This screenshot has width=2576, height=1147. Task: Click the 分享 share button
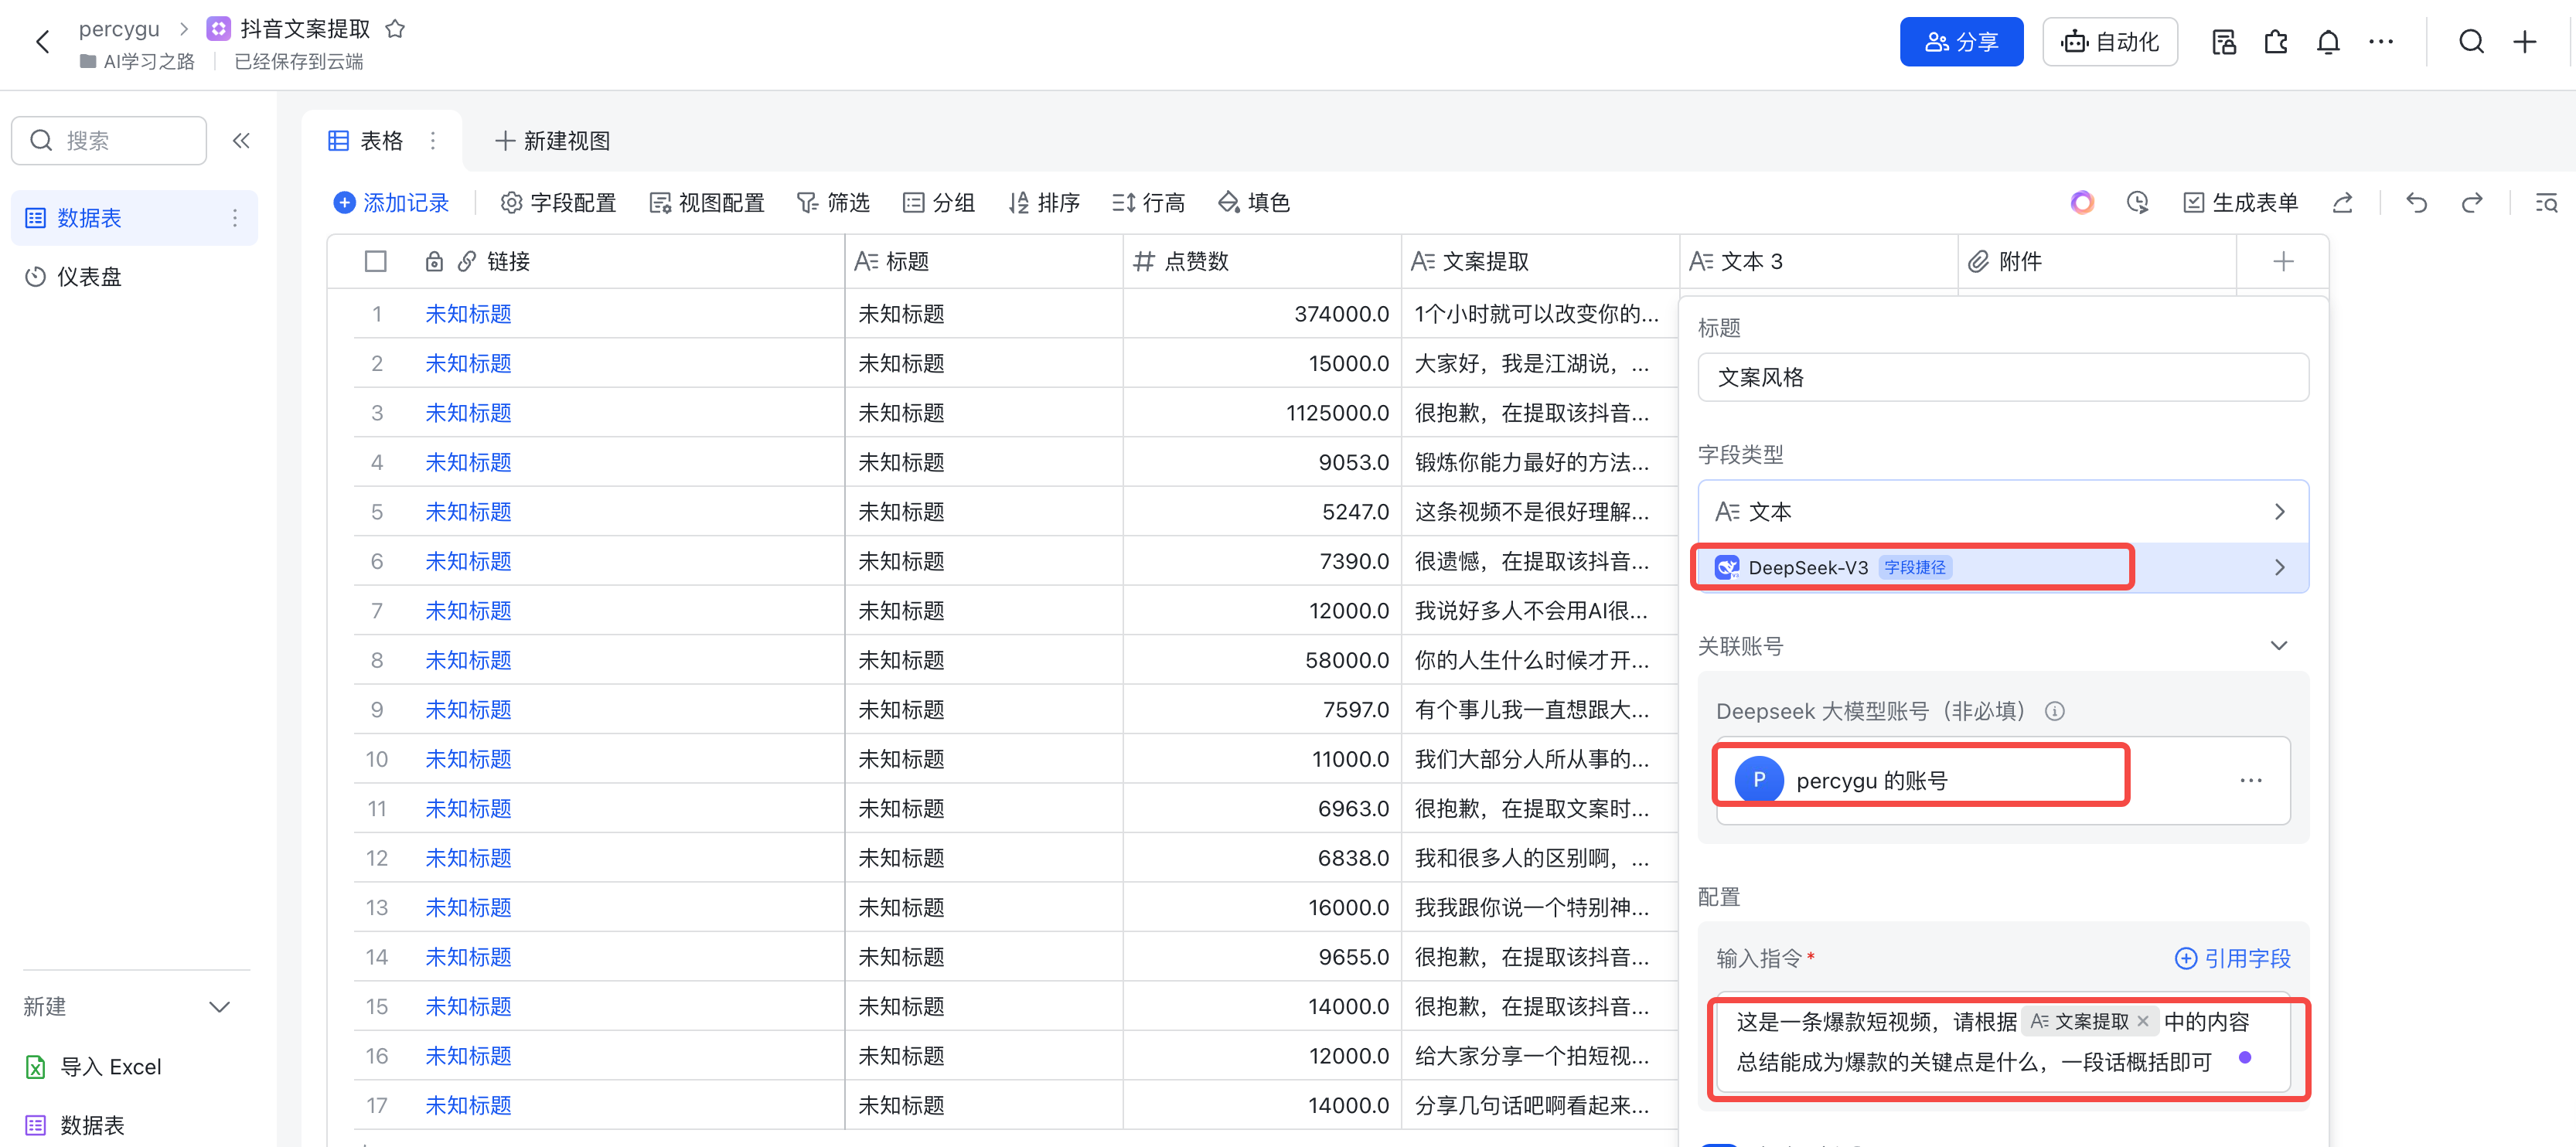[1961, 42]
